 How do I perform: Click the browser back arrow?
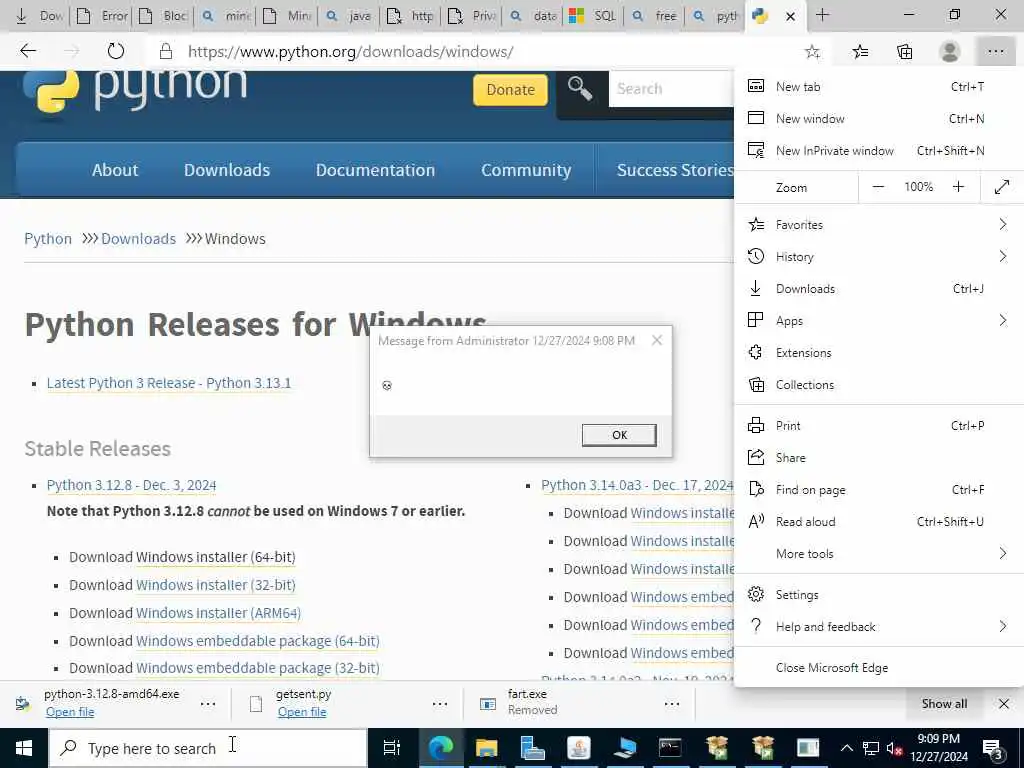27,51
